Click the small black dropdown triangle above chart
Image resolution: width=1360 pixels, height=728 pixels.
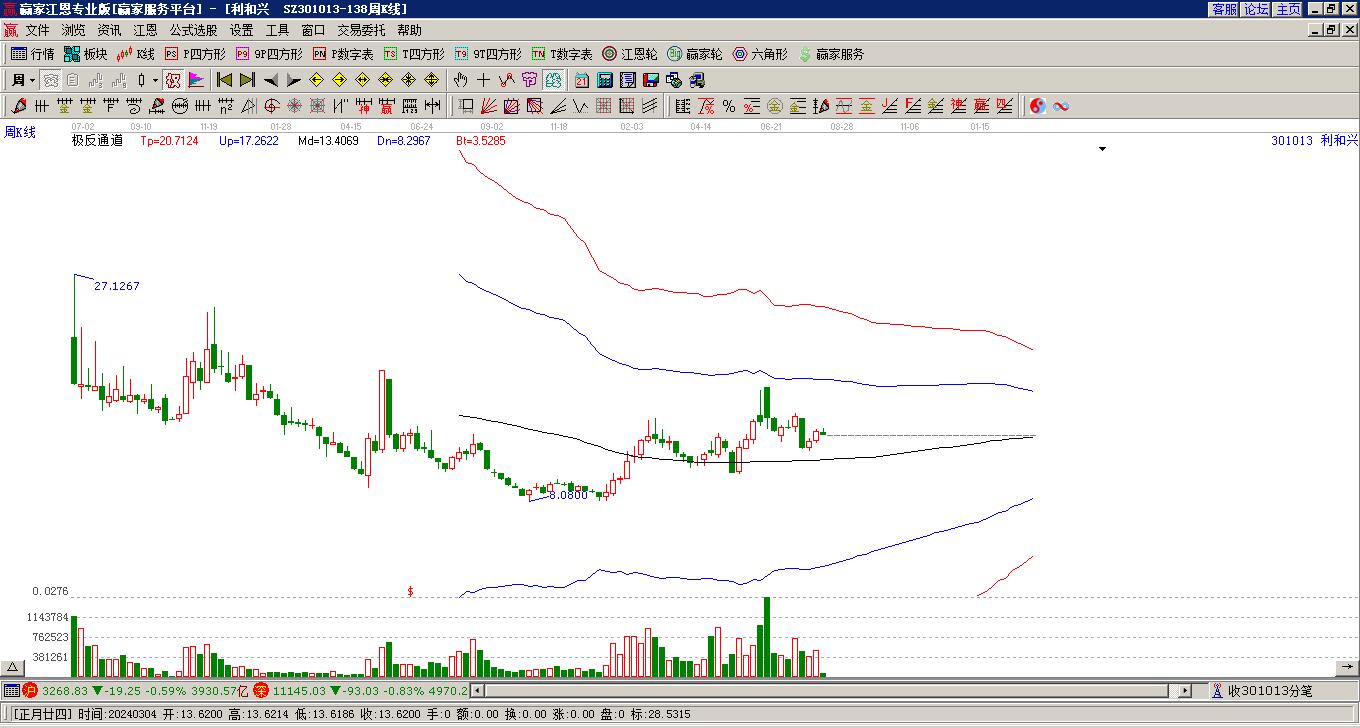[1103, 149]
